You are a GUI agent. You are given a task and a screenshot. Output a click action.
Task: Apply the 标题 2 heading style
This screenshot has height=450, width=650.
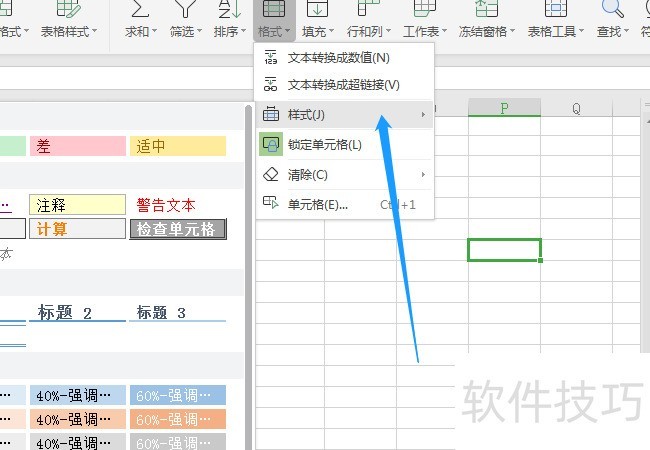click(78, 312)
